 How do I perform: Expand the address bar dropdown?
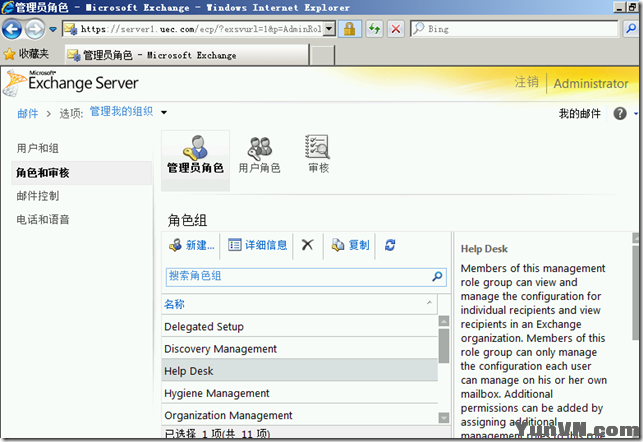[x=329, y=29]
